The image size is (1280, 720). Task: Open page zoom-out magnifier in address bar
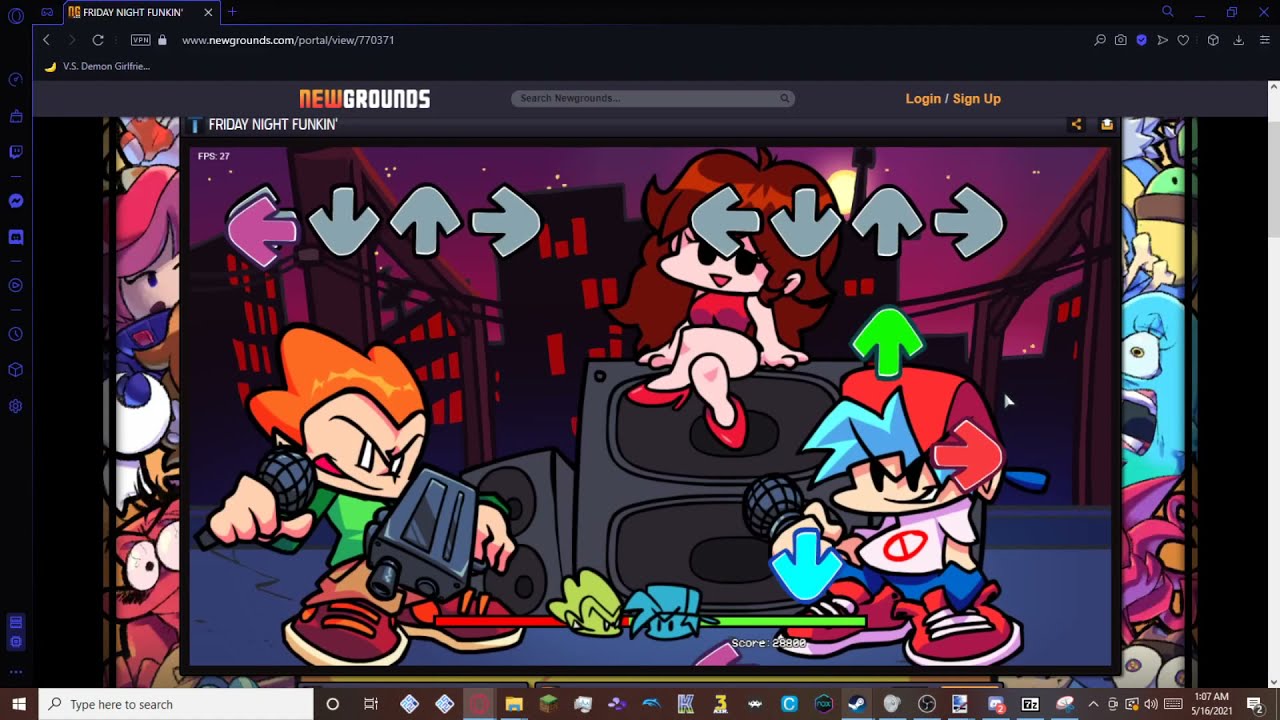click(1100, 40)
